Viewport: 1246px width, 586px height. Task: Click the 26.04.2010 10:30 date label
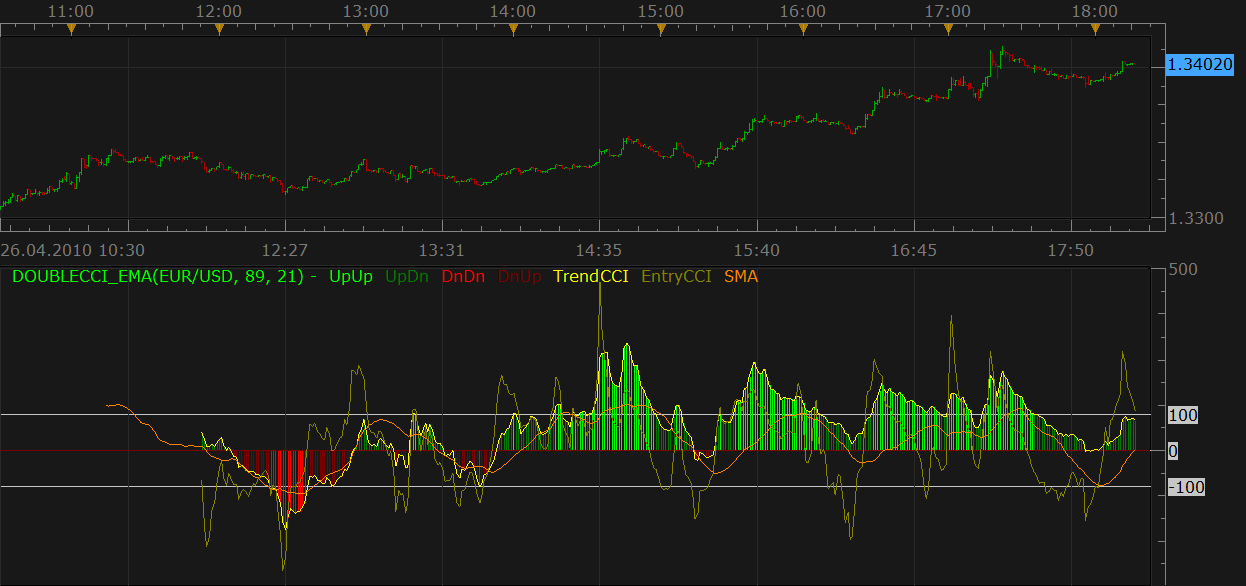click(x=73, y=248)
